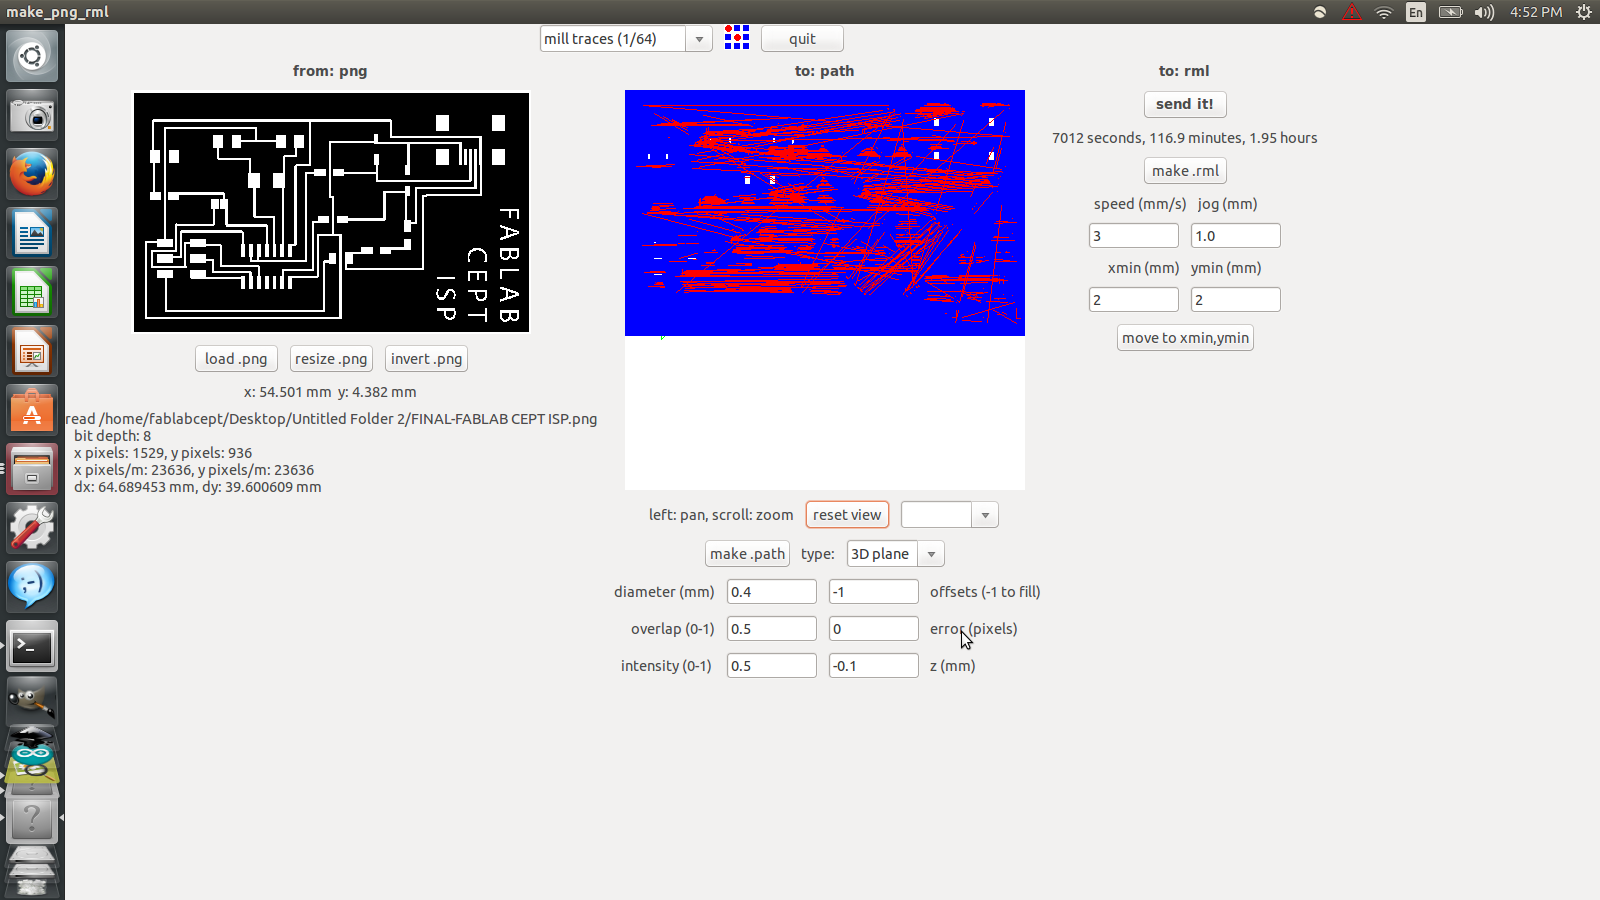This screenshot has width=1600, height=900.
Task: Open Ubuntu Software Center
Action: pyautogui.click(x=32, y=410)
